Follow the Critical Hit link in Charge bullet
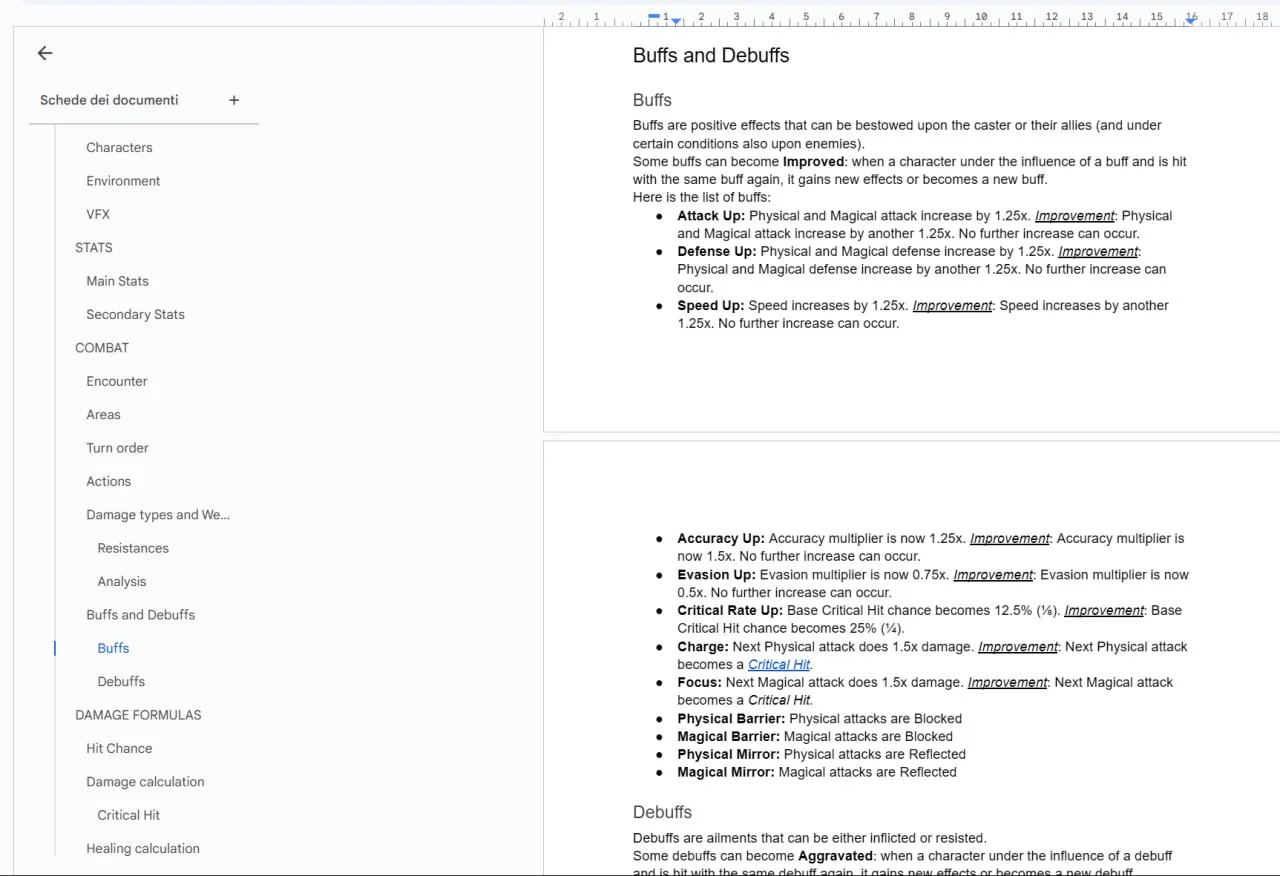 [x=779, y=665]
